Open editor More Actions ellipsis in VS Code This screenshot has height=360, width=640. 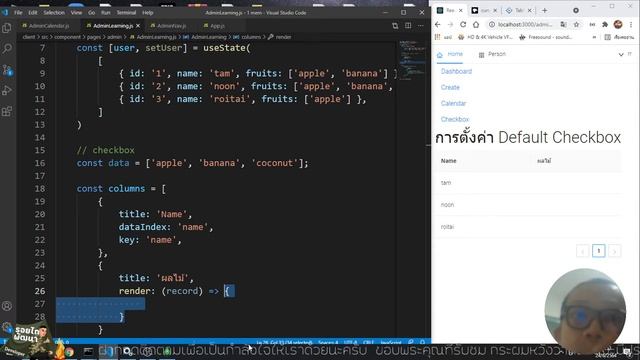[420, 25]
